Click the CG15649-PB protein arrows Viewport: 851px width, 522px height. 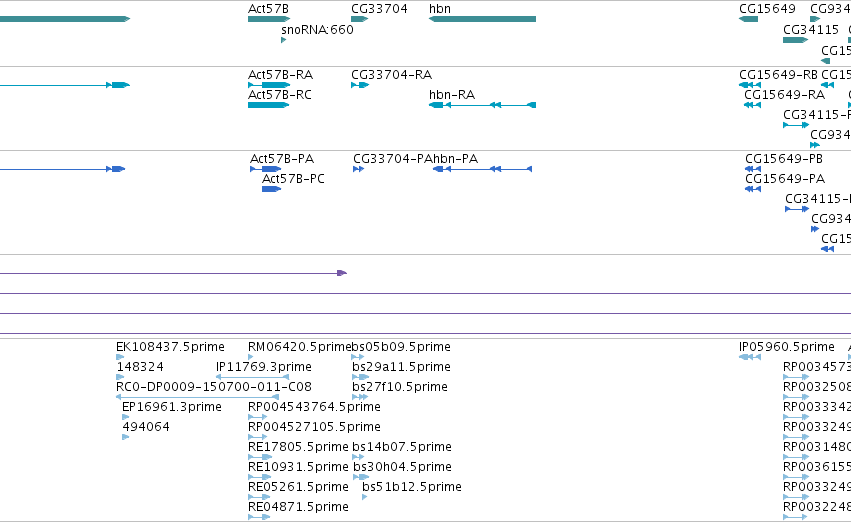click(x=753, y=169)
